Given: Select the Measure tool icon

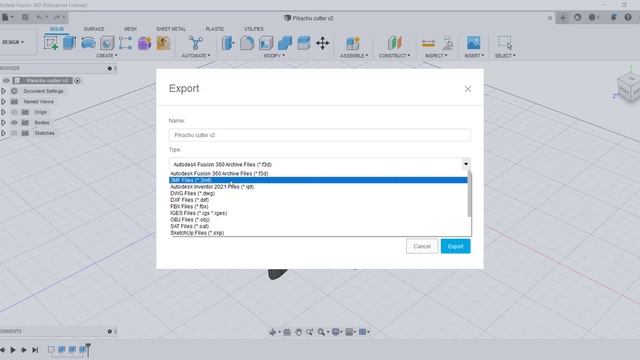Looking at the screenshot, I should 428,43.
